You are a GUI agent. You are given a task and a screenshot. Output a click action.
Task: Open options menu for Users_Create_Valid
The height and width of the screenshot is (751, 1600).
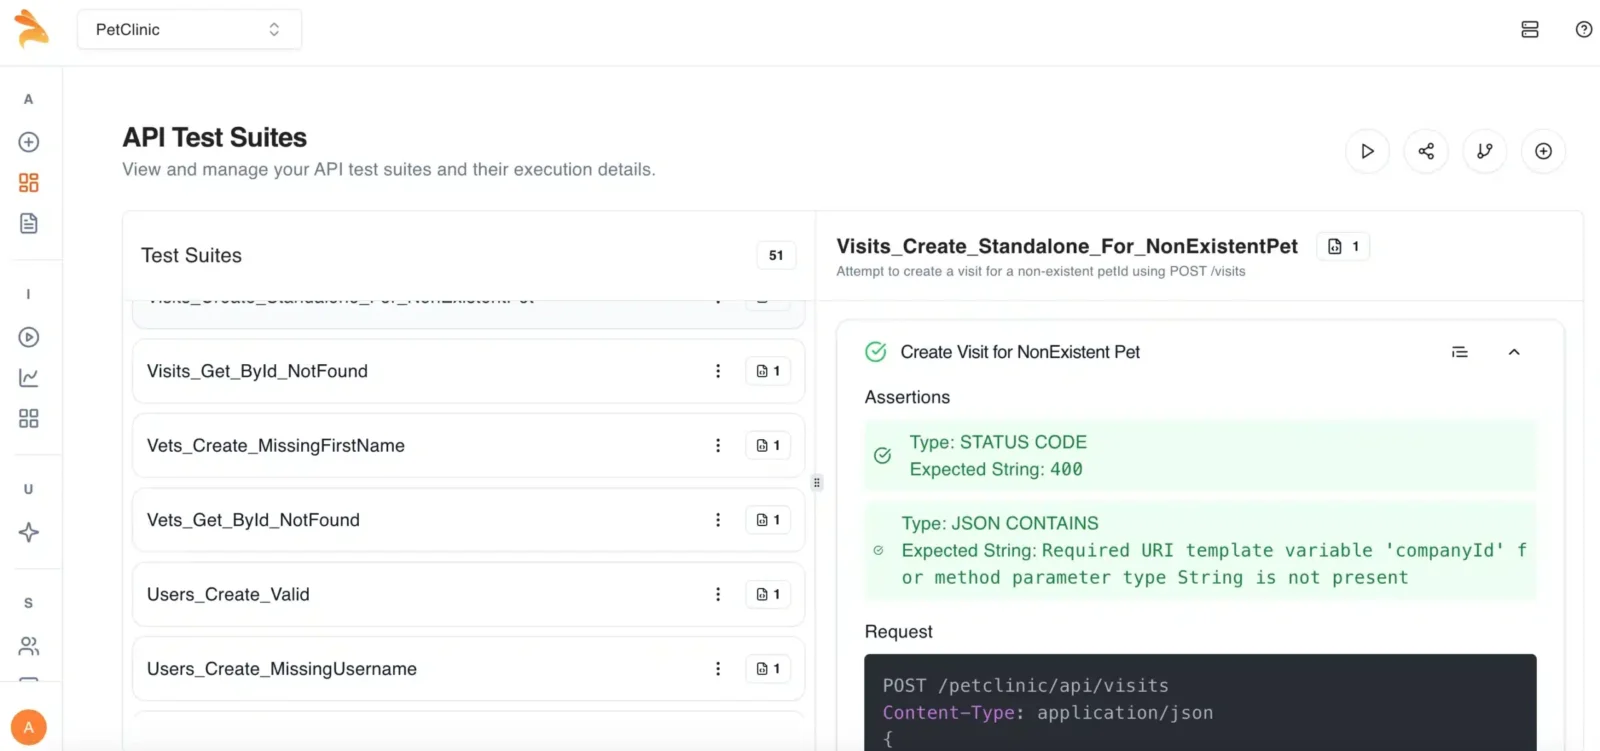click(718, 594)
